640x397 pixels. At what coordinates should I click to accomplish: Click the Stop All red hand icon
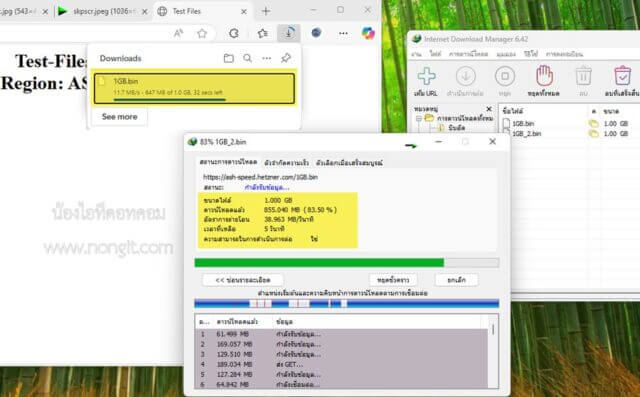[544, 76]
